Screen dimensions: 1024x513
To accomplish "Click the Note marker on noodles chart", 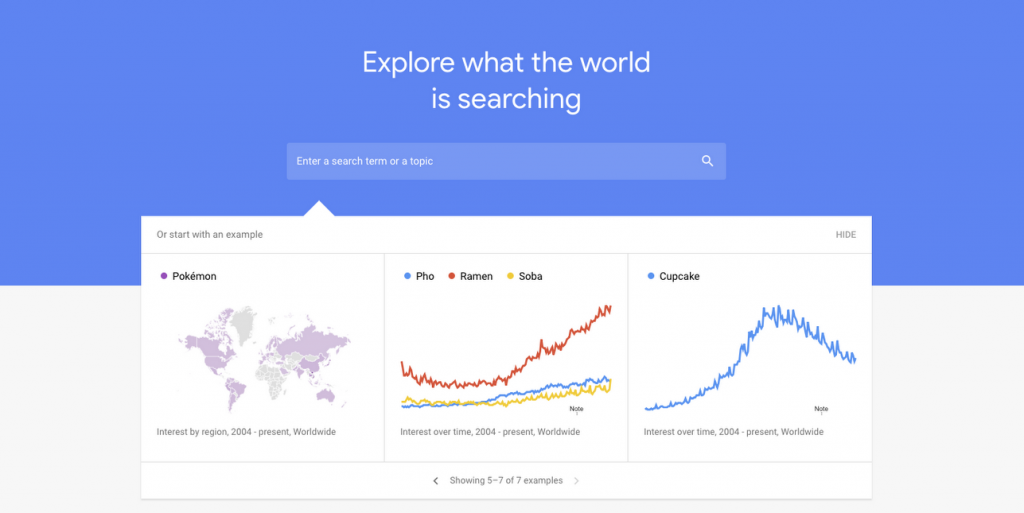I will point(576,409).
